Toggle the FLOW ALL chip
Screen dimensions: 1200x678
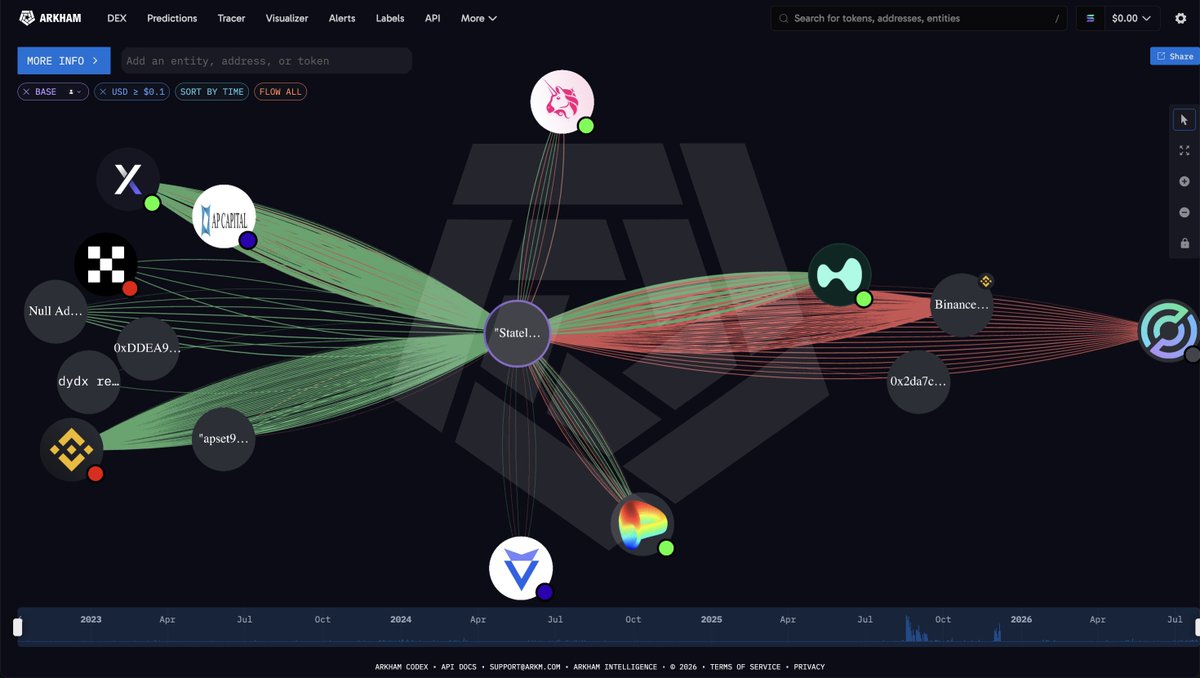280,92
